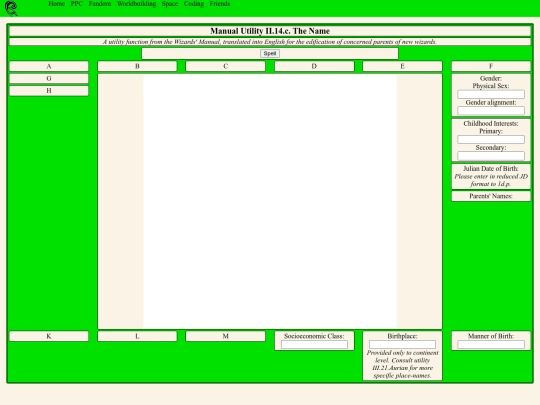540x405 pixels.
Task: Click the Birthplace continent-level note
Action: [402, 364]
